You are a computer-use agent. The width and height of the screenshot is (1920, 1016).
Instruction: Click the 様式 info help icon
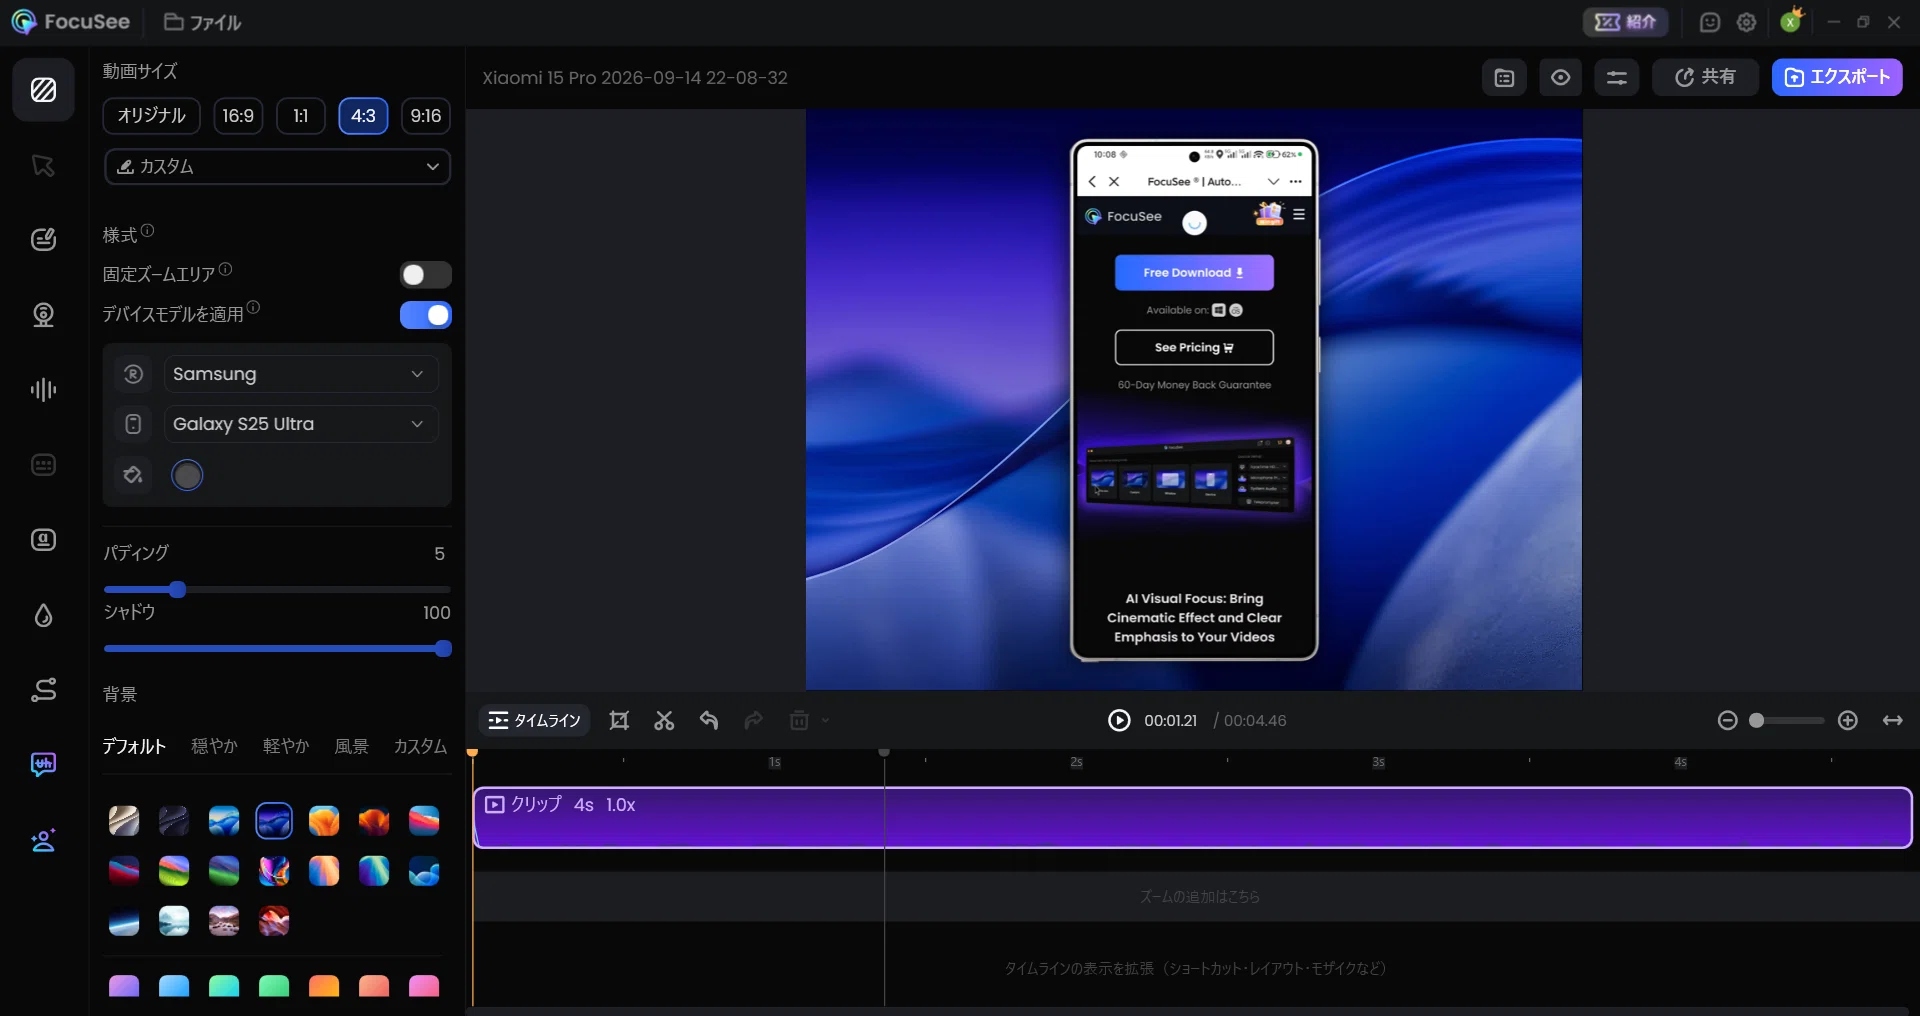coord(147,231)
